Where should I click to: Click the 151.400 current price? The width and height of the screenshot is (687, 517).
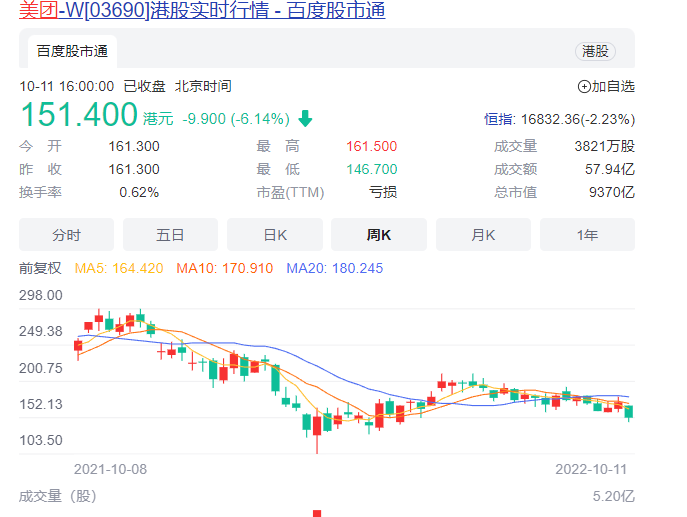click(79, 114)
